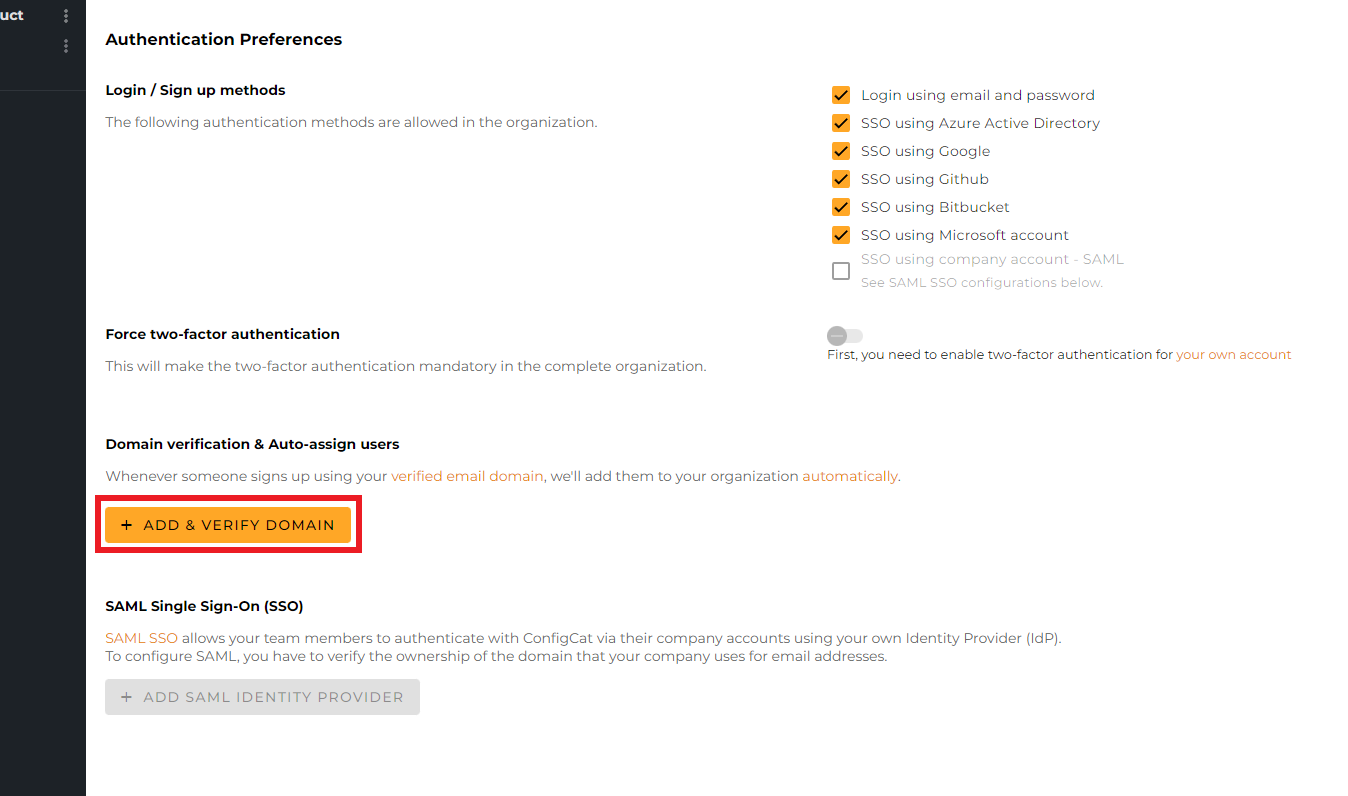Viewport: 1348px width, 796px height.
Task: Click the Add SAML Identity Provider button
Action: 262,696
